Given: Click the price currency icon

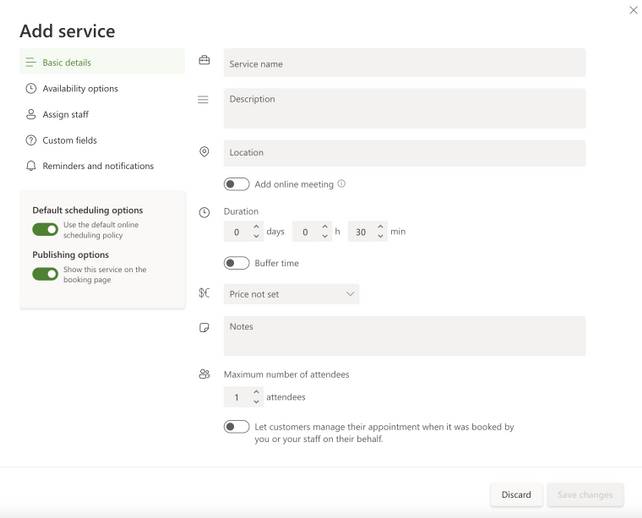Looking at the screenshot, I should (204, 293).
